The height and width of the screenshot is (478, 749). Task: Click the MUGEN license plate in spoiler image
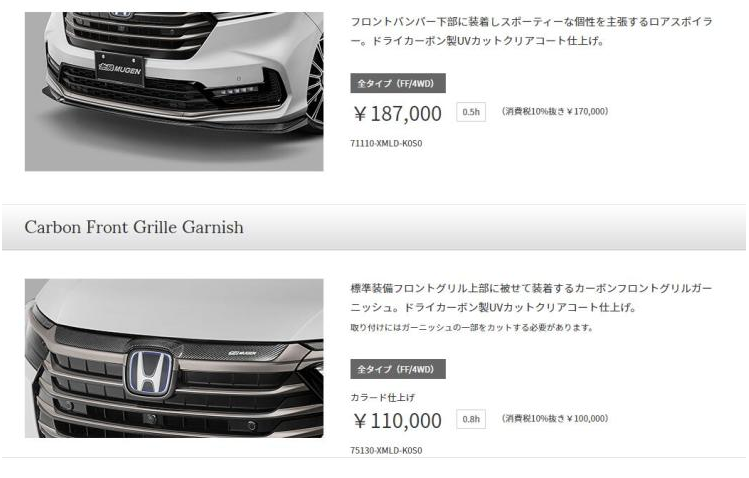120,68
